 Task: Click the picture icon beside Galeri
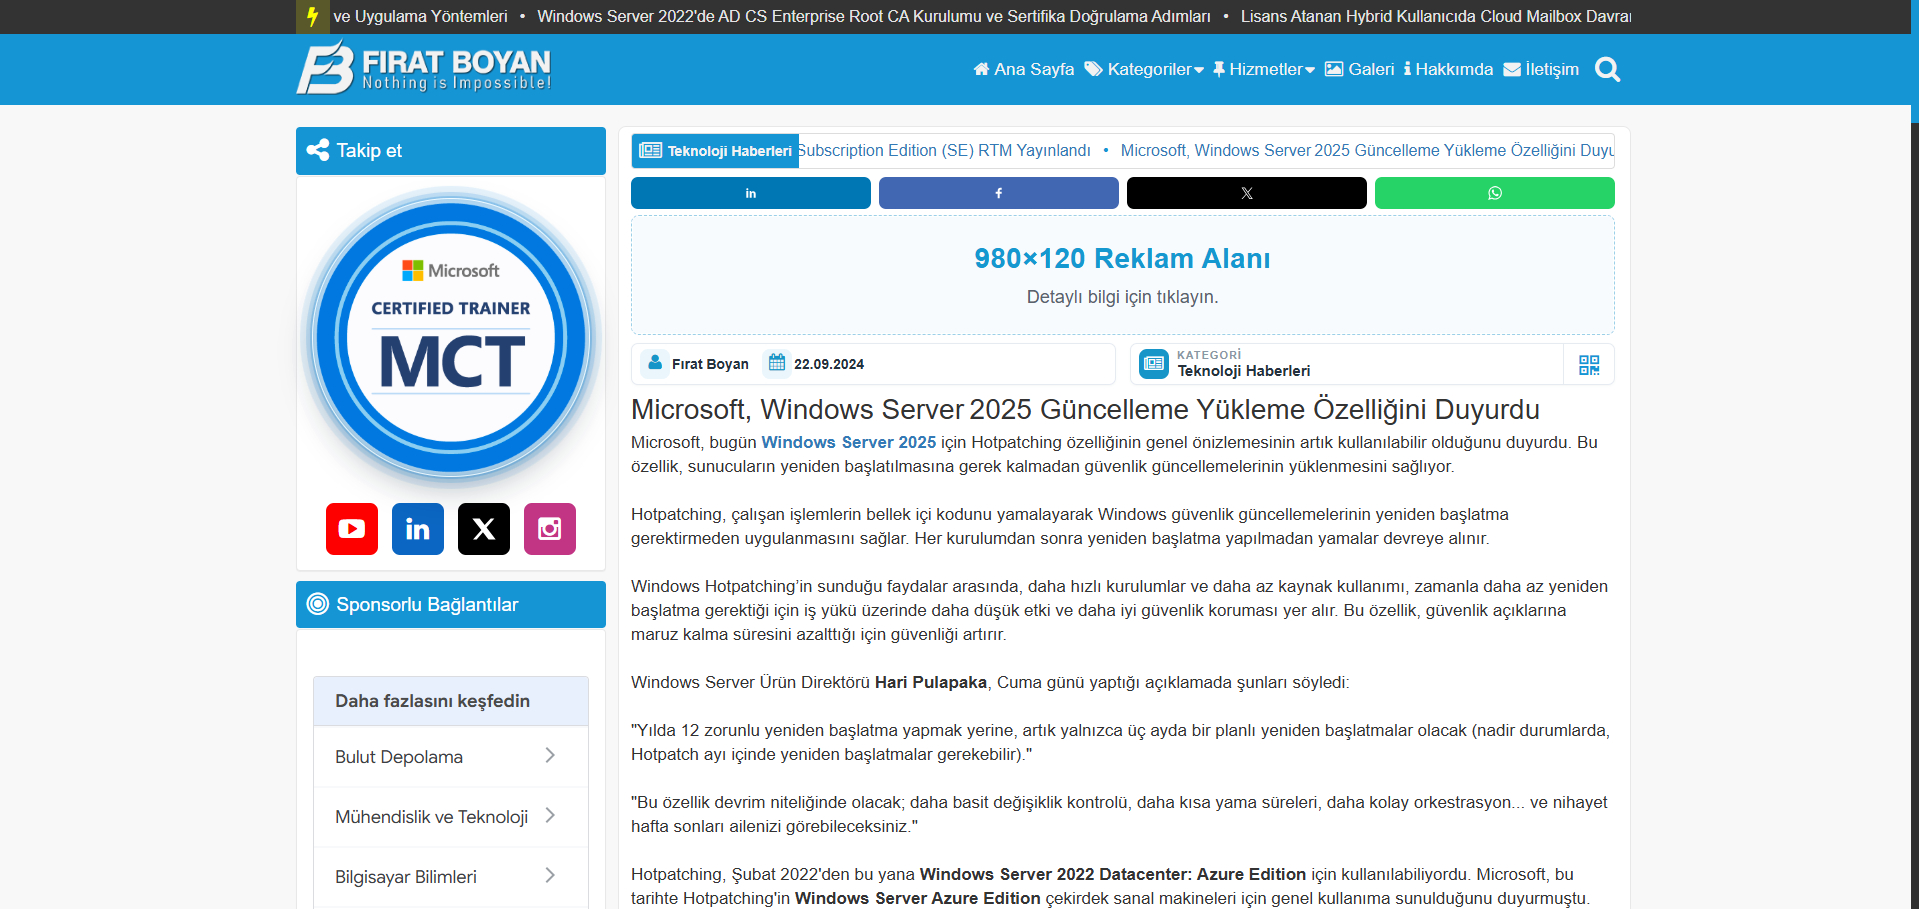coord(1334,69)
